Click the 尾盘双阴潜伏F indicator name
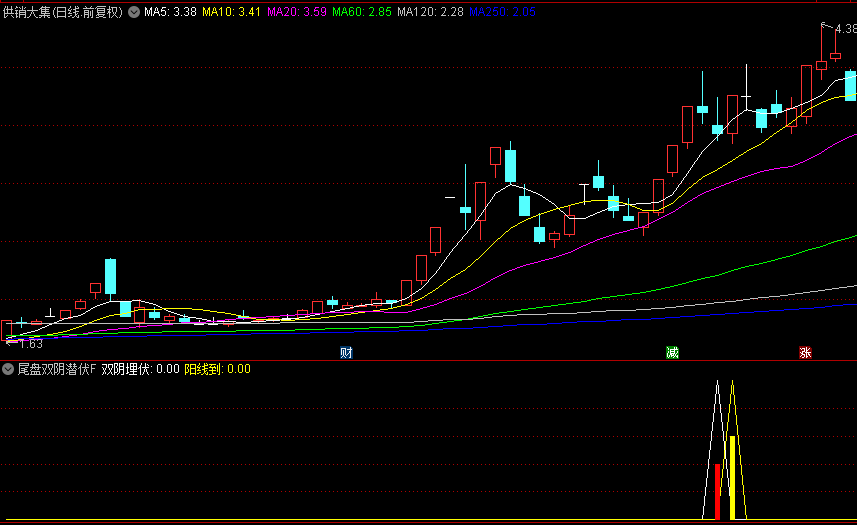This screenshot has width=857, height=525. click(56, 369)
